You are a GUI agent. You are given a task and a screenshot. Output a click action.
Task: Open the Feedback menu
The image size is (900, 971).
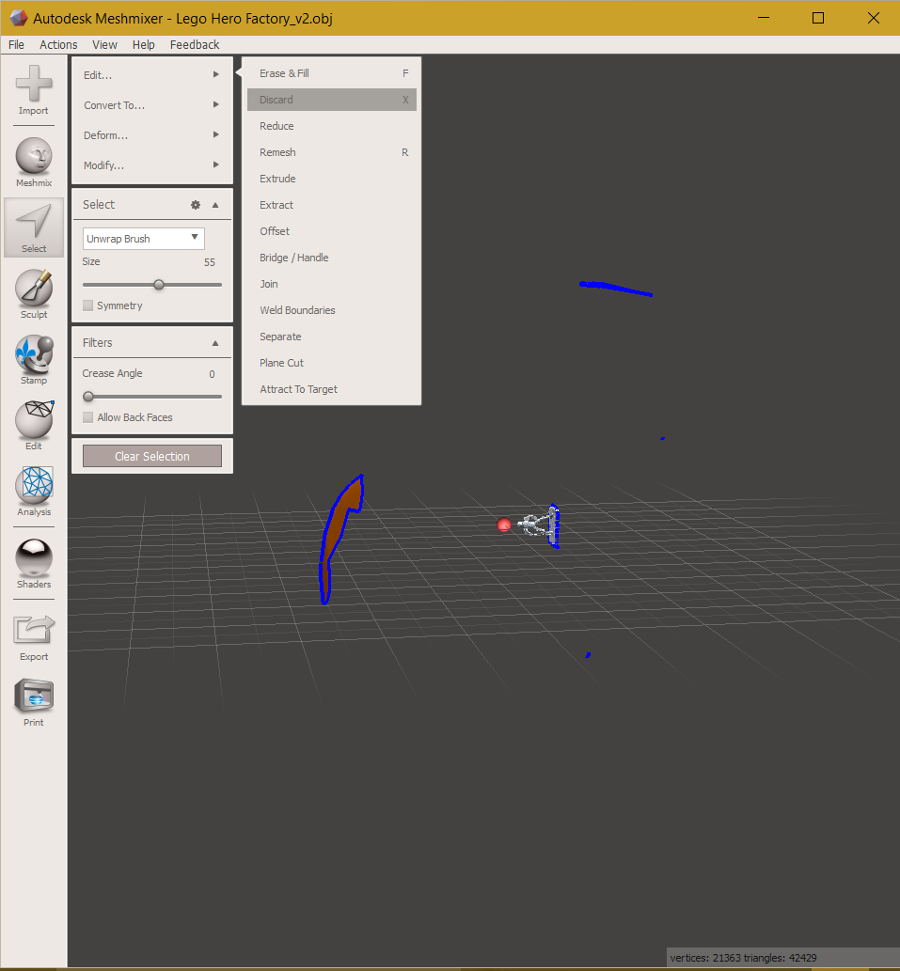click(194, 45)
